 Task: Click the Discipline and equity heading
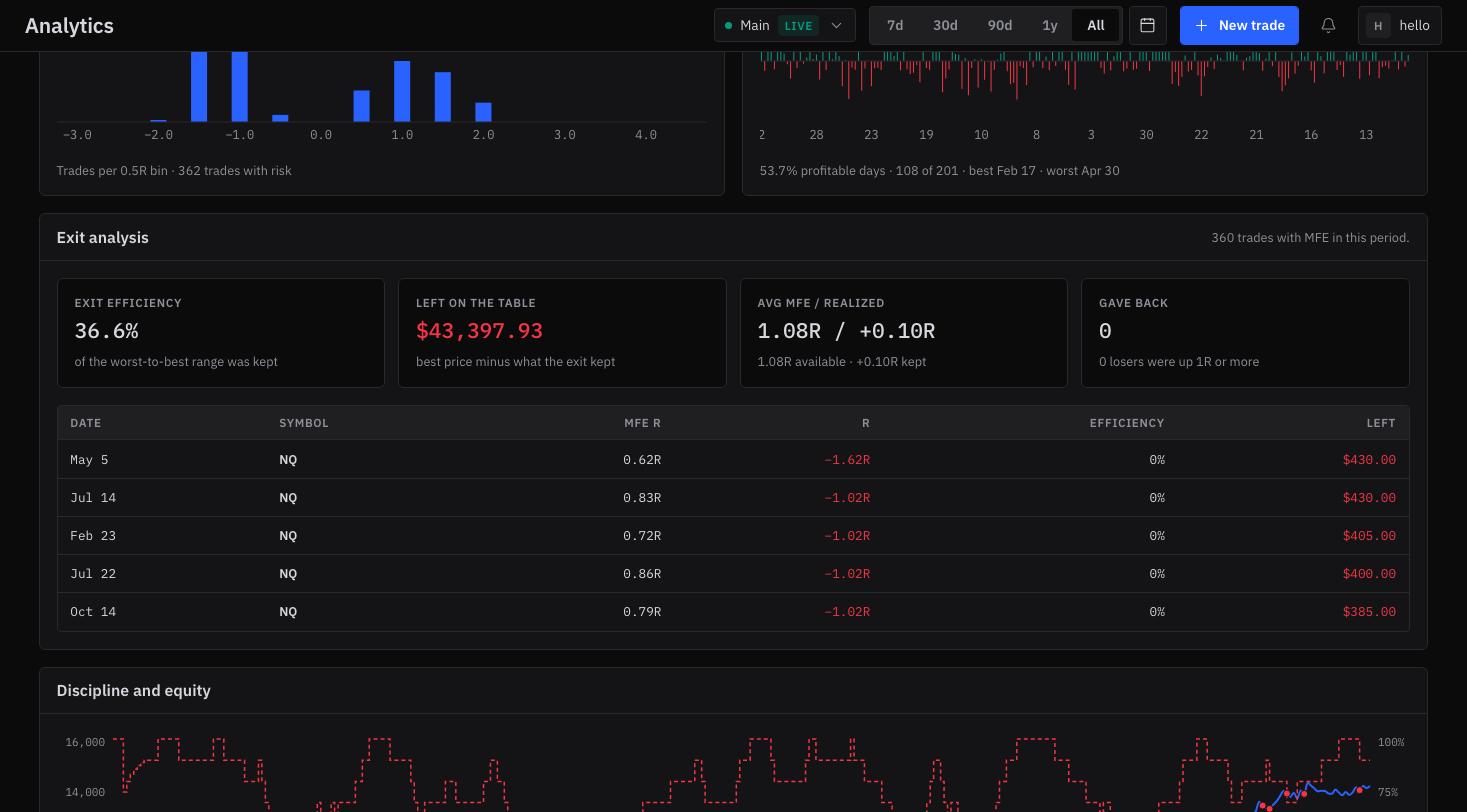click(x=134, y=691)
